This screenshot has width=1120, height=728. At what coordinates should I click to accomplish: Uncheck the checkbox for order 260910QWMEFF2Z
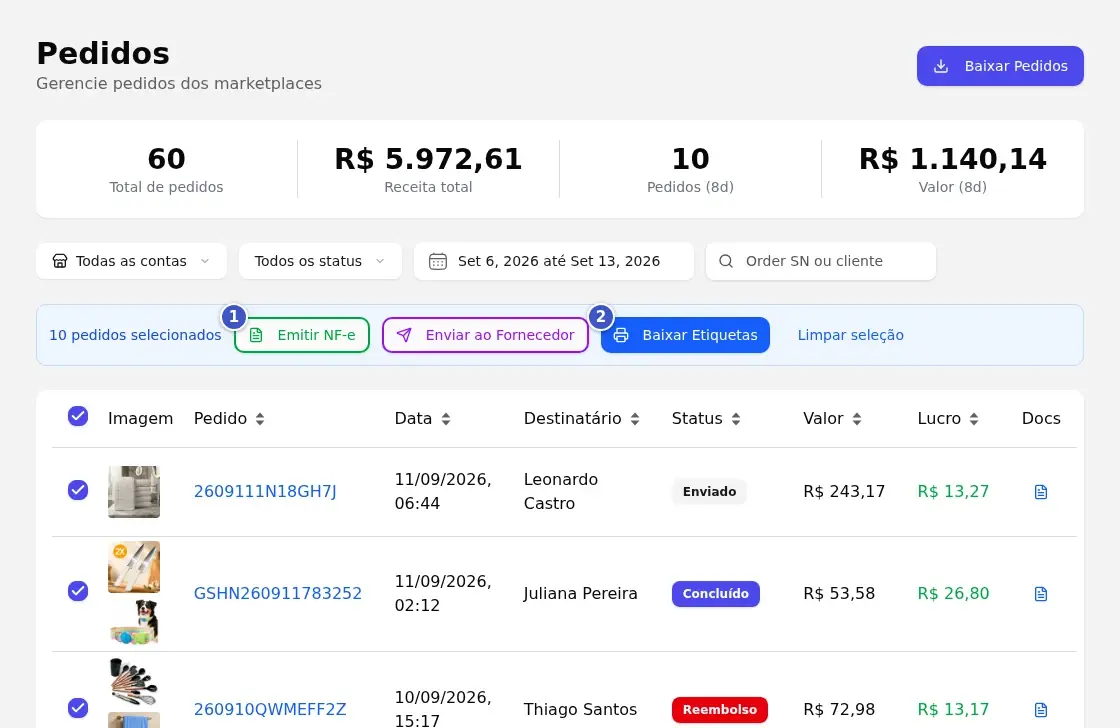pyautogui.click(x=78, y=708)
